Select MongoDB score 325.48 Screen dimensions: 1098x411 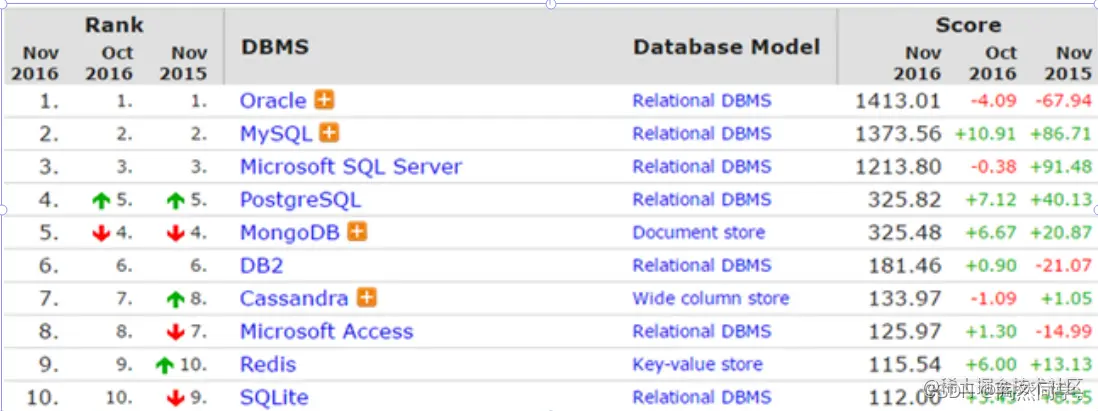pos(905,232)
